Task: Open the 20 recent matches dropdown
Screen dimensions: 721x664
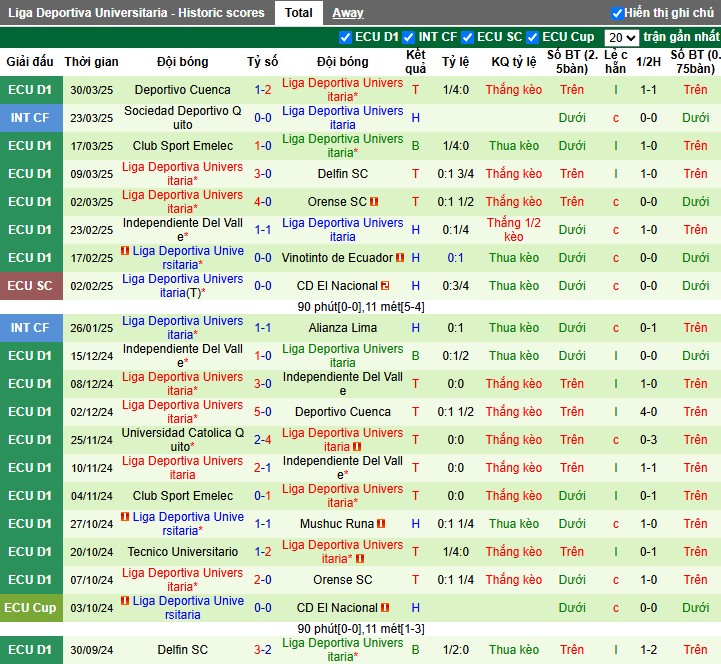Action: pos(621,38)
